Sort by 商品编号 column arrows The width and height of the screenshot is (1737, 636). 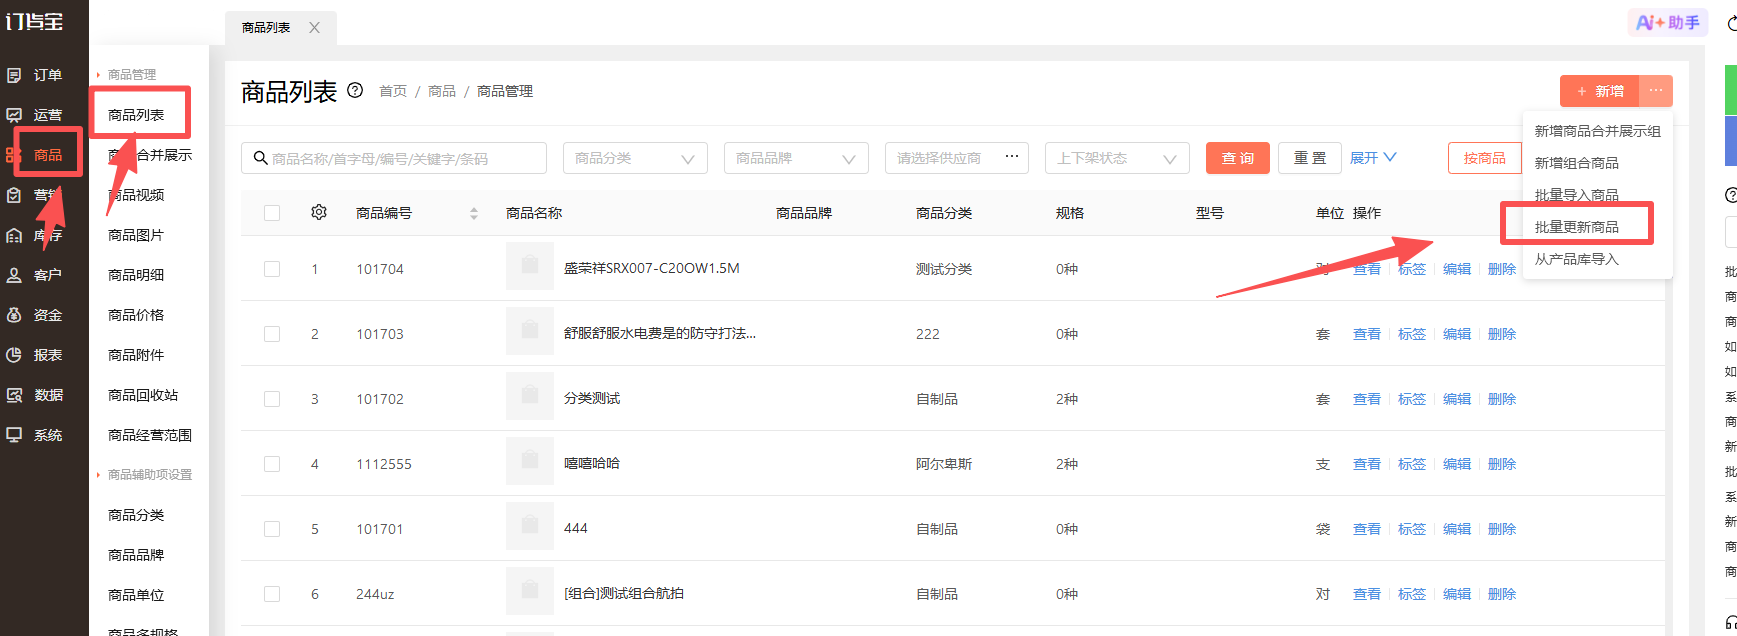(x=474, y=213)
